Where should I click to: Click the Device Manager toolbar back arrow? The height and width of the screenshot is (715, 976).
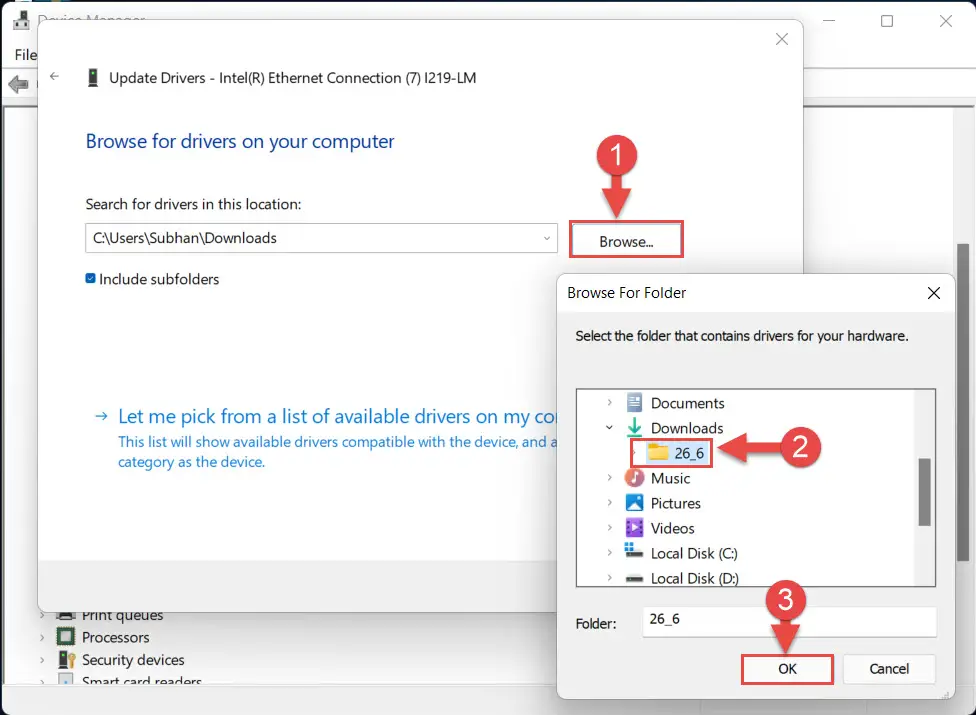(19, 83)
